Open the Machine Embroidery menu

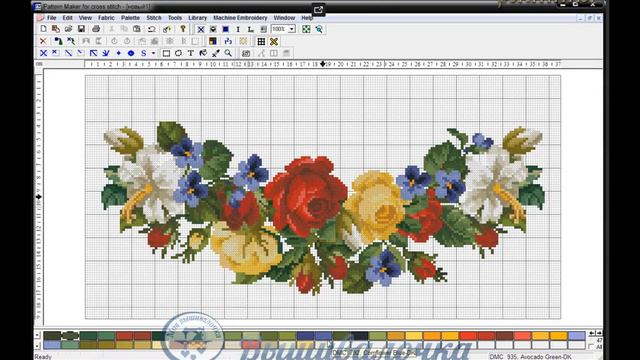click(240, 18)
